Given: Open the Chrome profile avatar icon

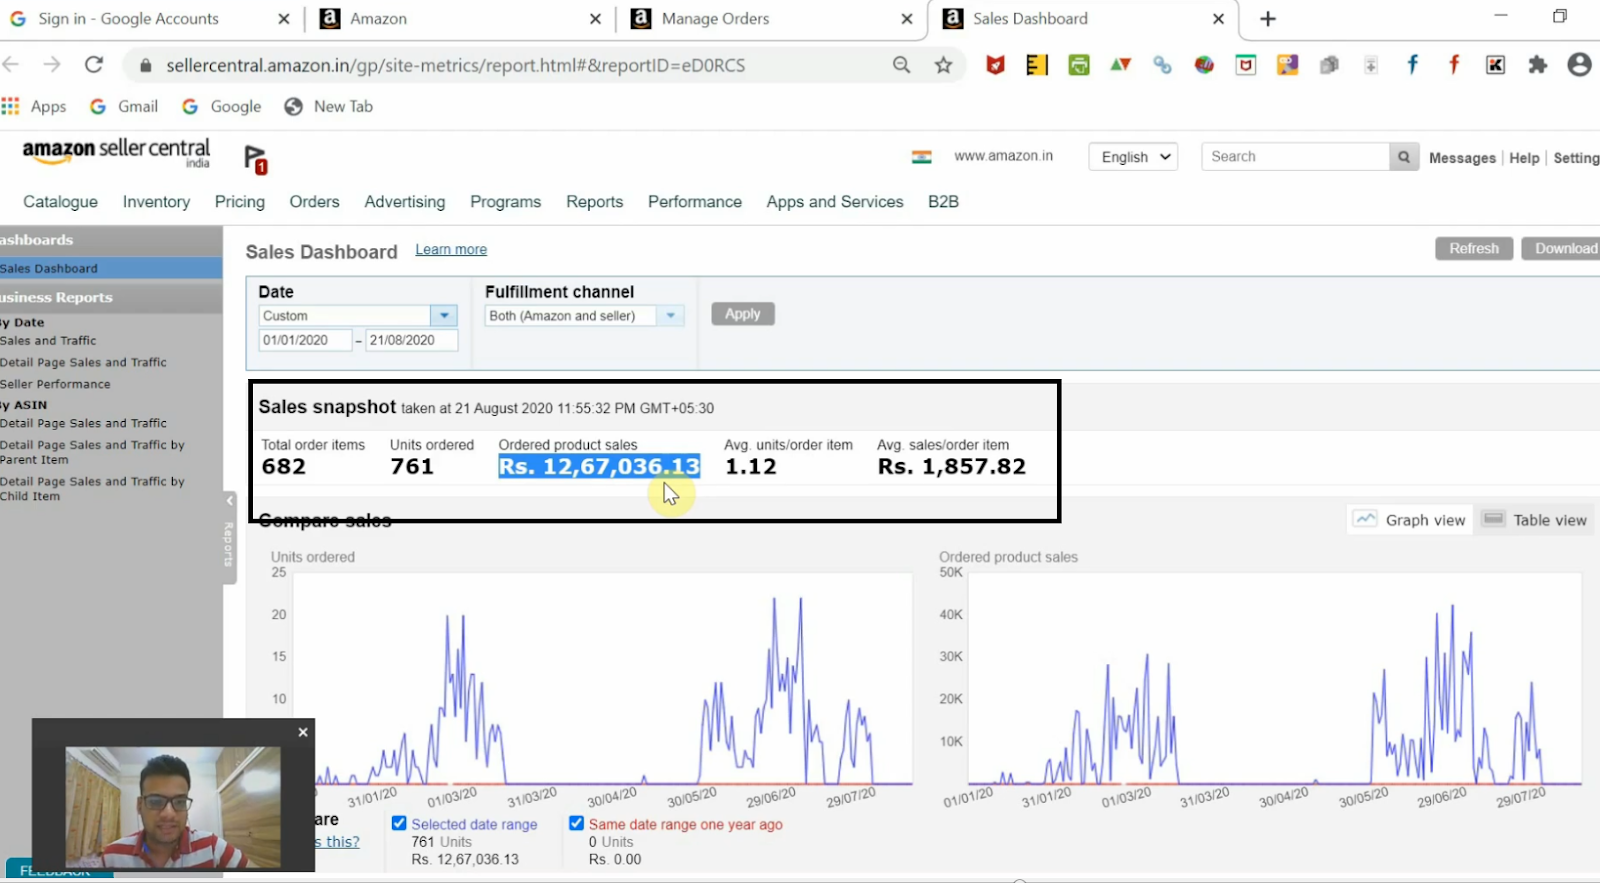Looking at the screenshot, I should 1579,65.
